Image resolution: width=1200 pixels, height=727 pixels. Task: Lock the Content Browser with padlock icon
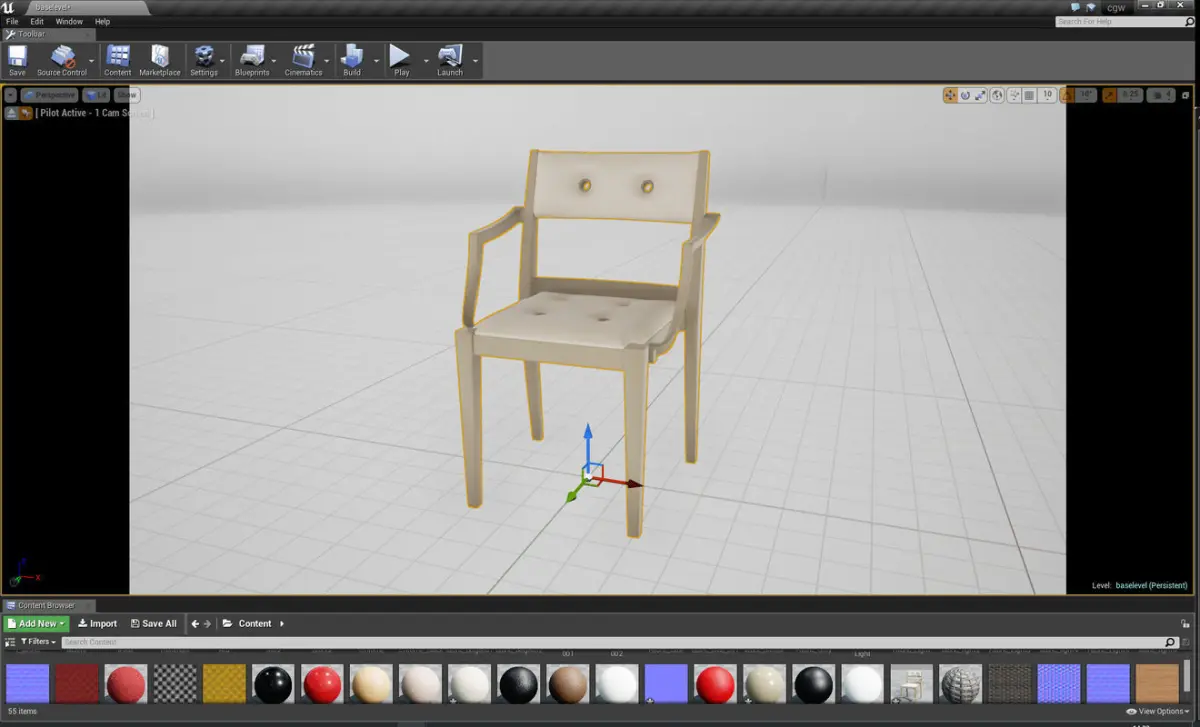click(x=1186, y=623)
